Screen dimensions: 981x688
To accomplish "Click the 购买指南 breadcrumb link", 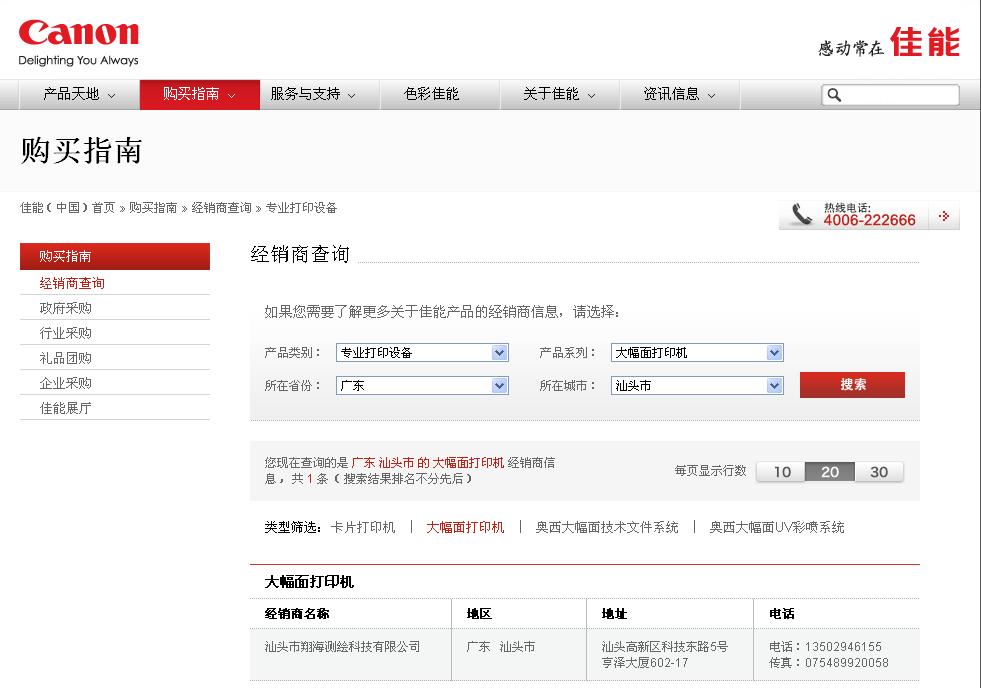I will (x=153, y=208).
